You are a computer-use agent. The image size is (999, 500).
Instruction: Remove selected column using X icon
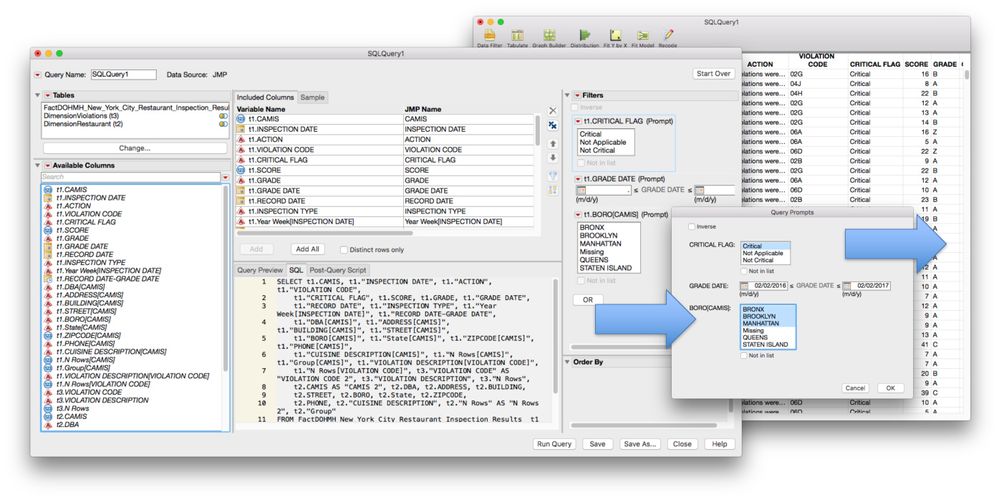click(552, 111)
